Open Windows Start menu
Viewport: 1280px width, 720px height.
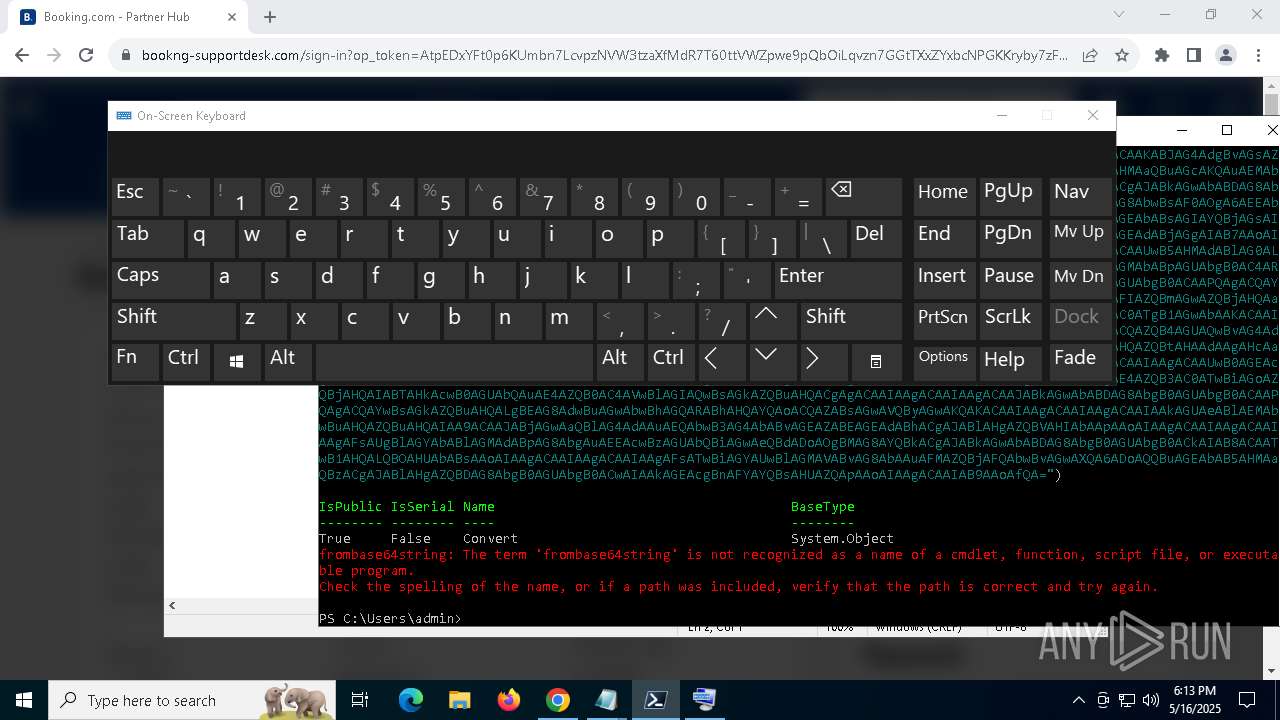[24, 700]
